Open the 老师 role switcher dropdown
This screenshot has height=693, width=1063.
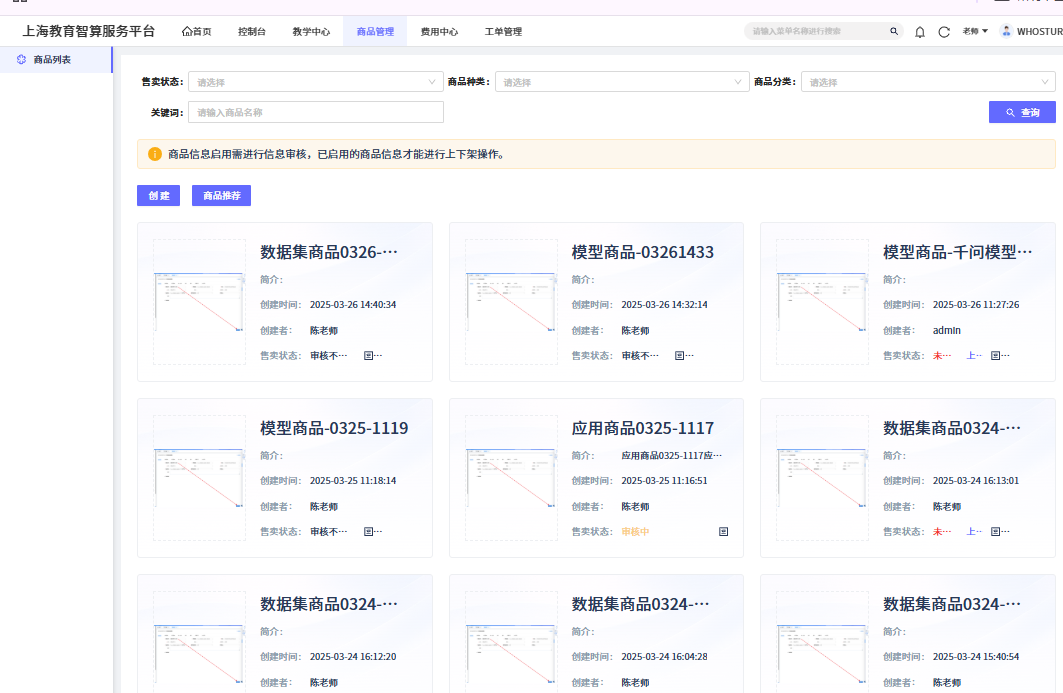[975, 32]
